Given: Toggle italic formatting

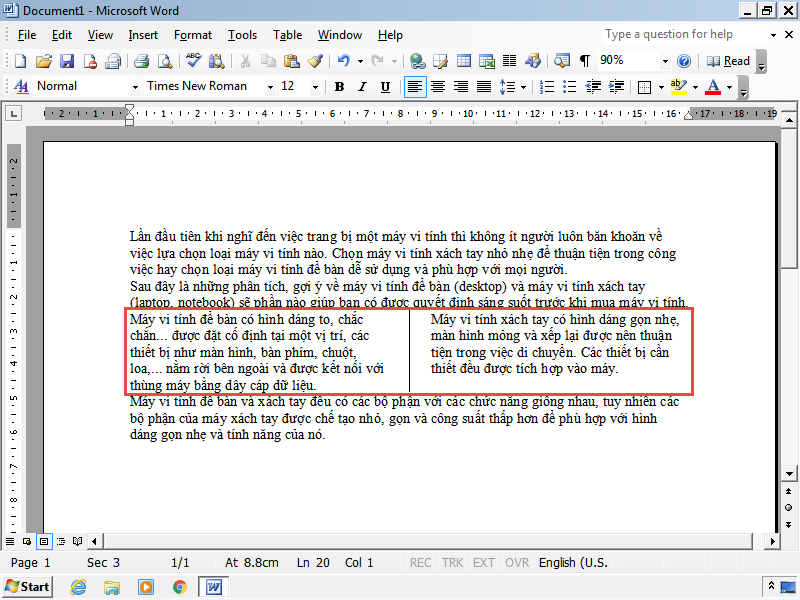Looking at the screenshot, I should 362,87.
